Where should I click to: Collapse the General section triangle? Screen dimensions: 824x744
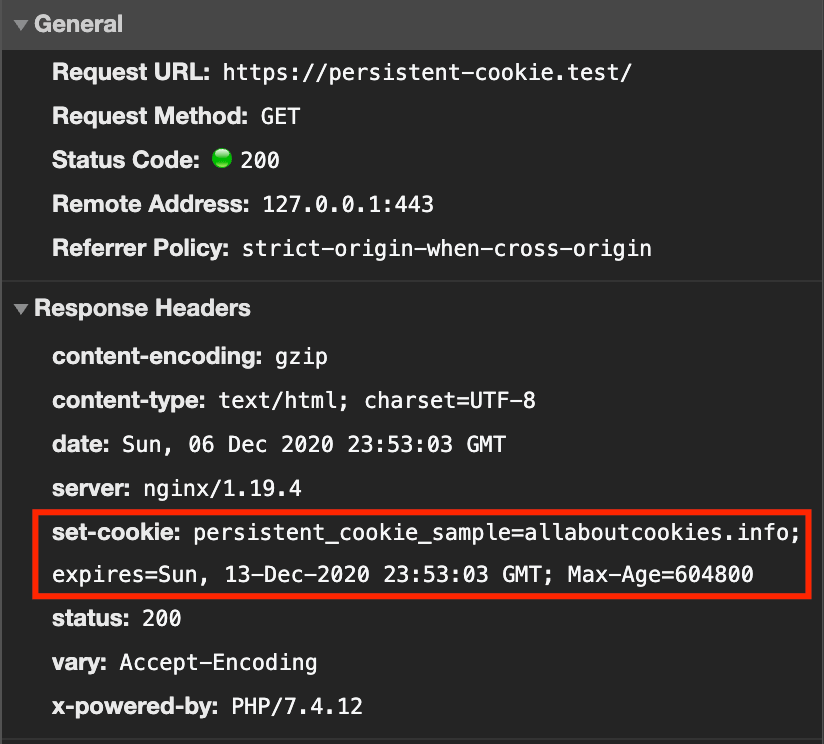click(x=21, y=25)
